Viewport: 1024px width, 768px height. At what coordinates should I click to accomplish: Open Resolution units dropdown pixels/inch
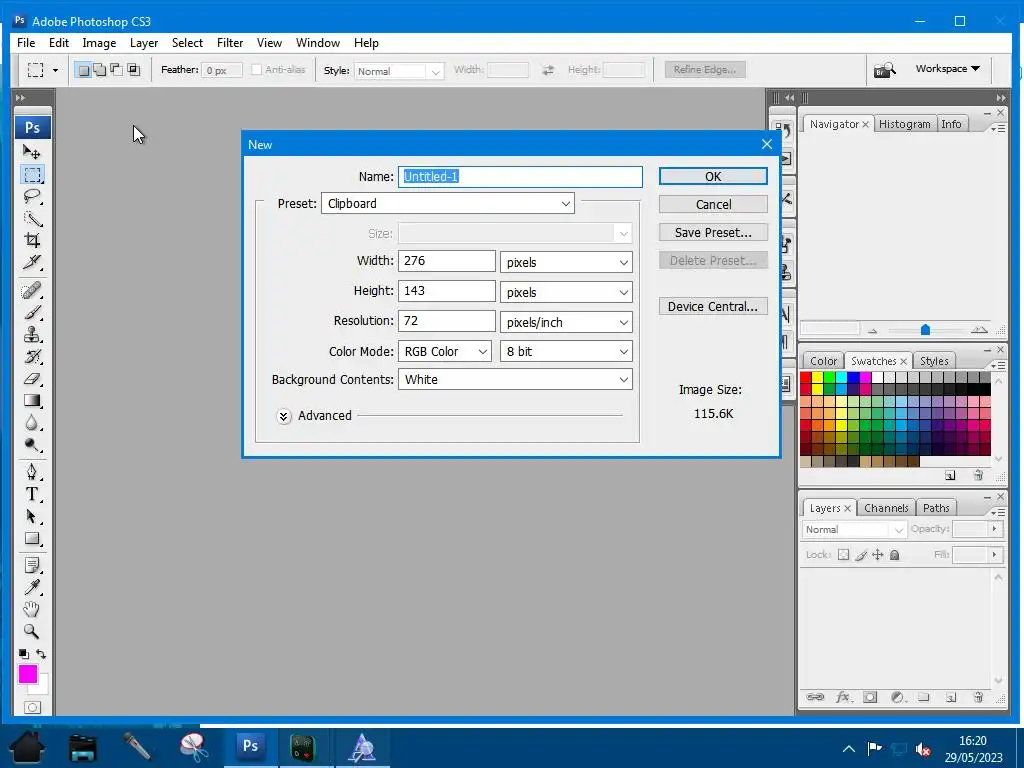pyautogui.click(x=566, y=323)
